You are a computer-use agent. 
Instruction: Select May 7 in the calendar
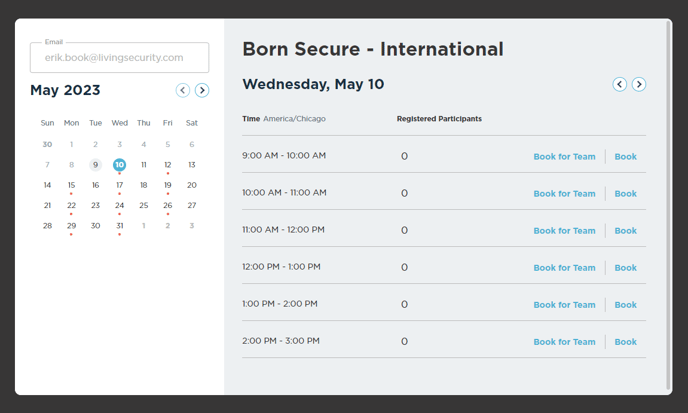(47, 165)
